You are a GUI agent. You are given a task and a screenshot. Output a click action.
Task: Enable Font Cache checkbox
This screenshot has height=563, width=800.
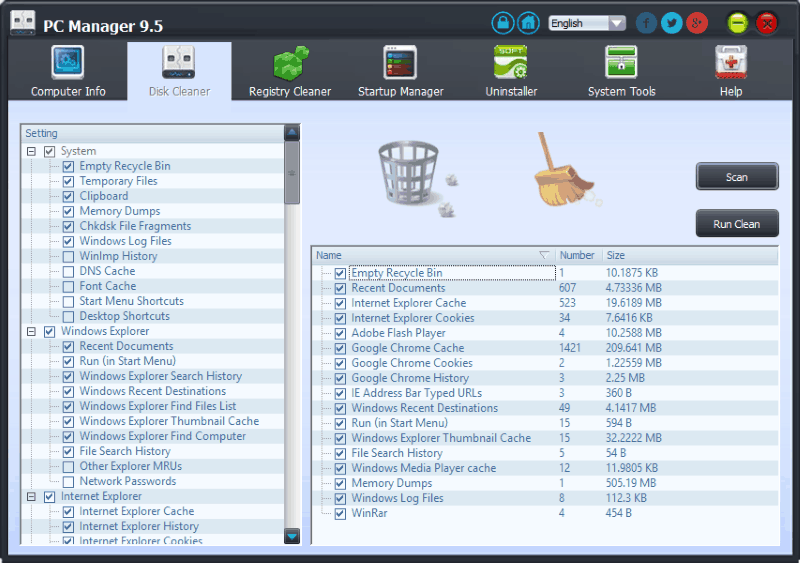pyautogui.click(x=68, y=287)
